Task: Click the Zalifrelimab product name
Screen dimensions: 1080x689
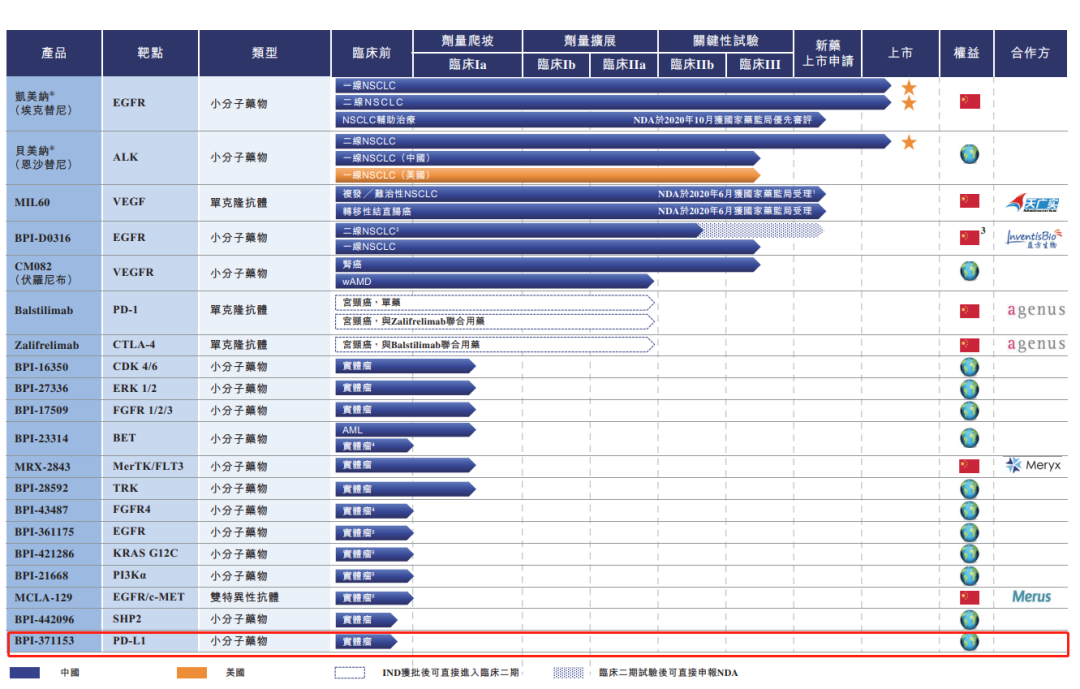Action: tap(46, 345)
